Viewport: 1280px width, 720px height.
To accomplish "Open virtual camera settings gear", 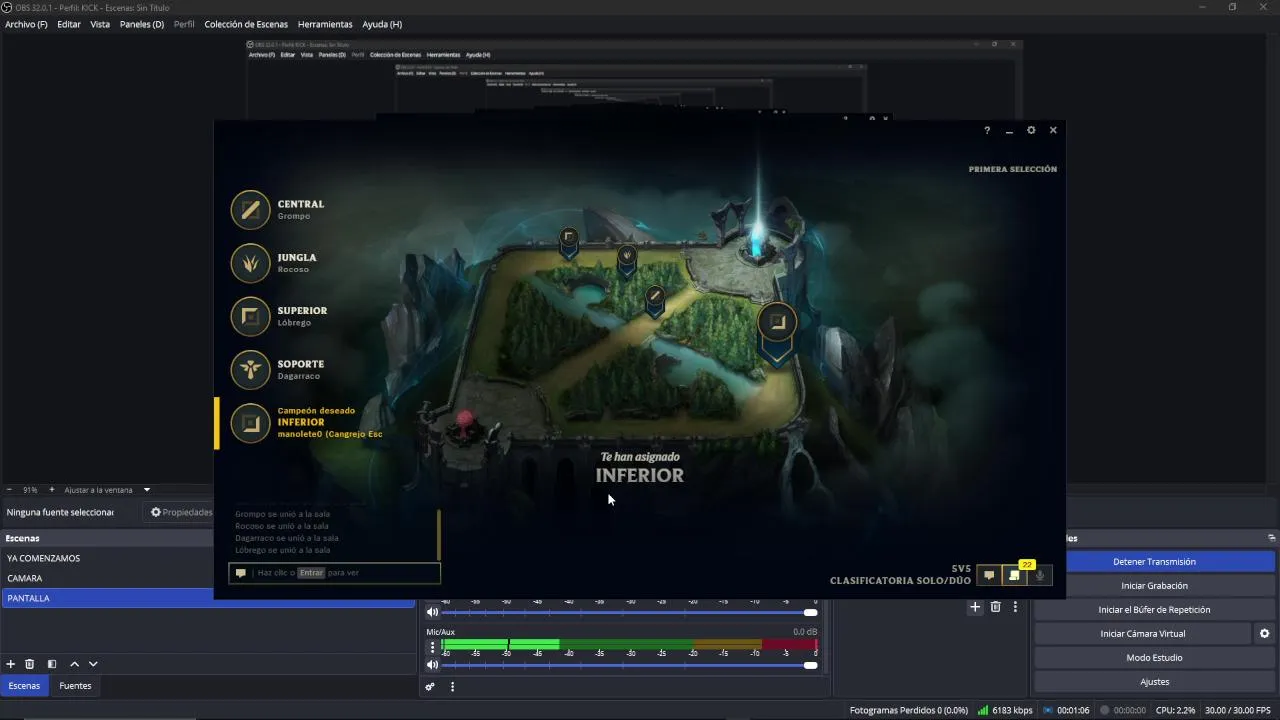I will 1264,634.
